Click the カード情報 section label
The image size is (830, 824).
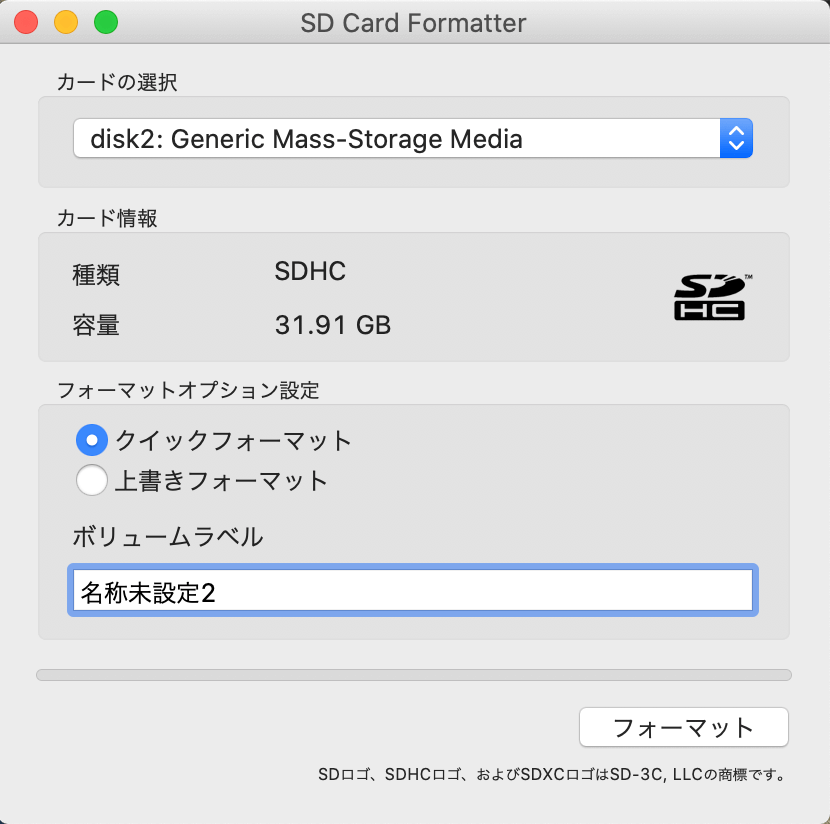point(107,218)
